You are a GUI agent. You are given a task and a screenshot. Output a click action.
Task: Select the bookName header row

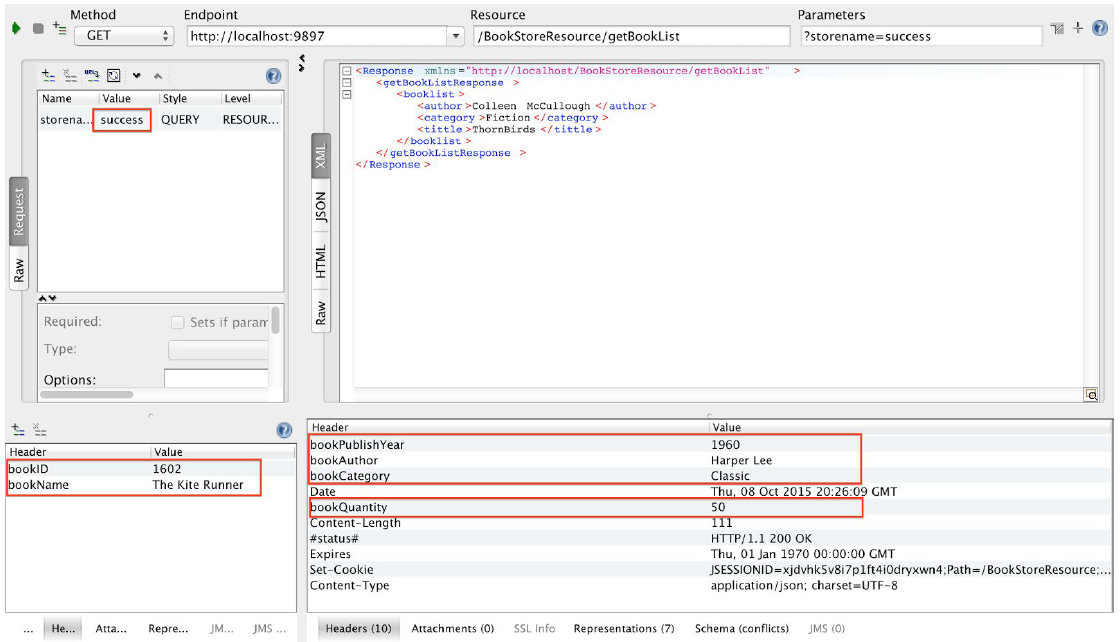tap(130, 485)
